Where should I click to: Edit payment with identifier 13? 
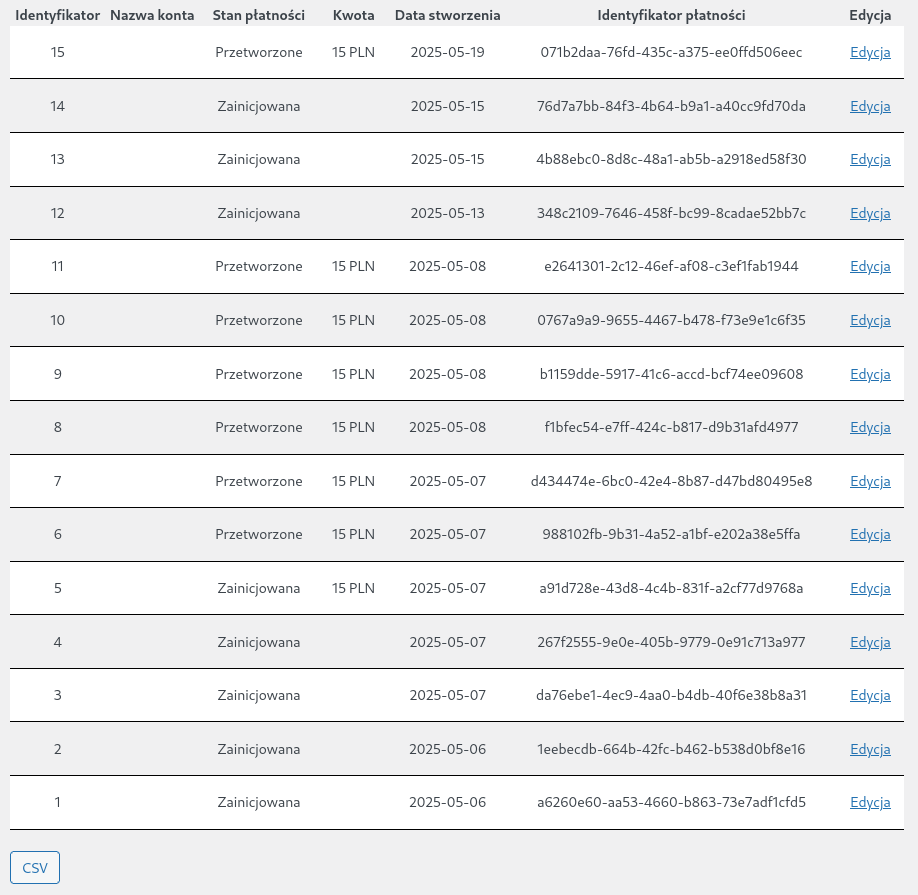click(870, 159)
